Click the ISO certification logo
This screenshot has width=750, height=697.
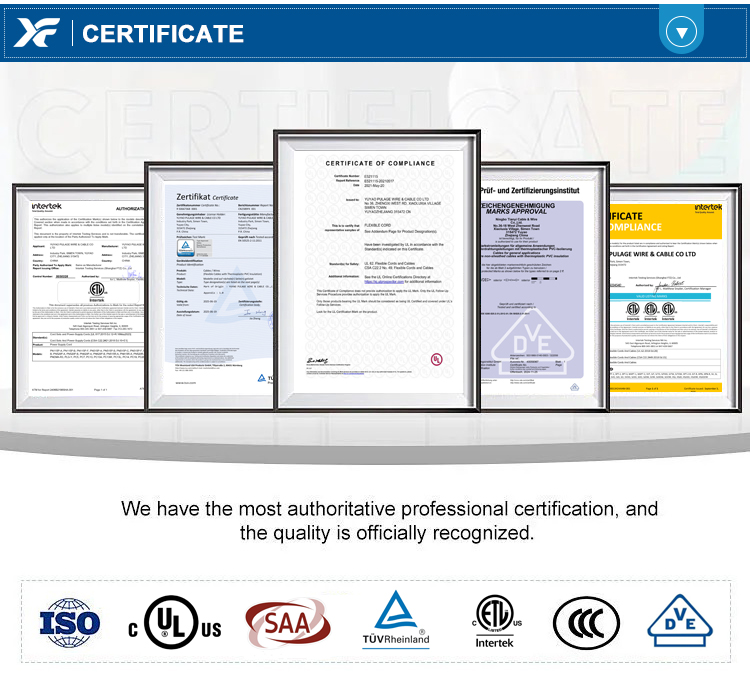(x=70, y=623)
